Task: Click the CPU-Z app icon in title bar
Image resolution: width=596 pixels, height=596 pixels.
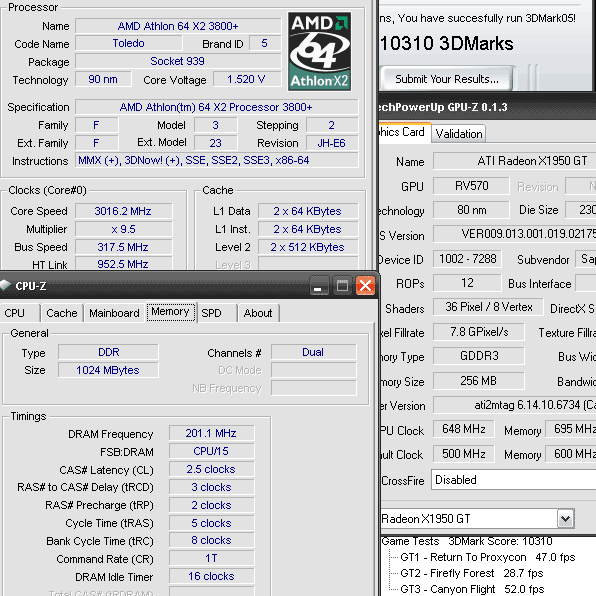Action: 5,285
